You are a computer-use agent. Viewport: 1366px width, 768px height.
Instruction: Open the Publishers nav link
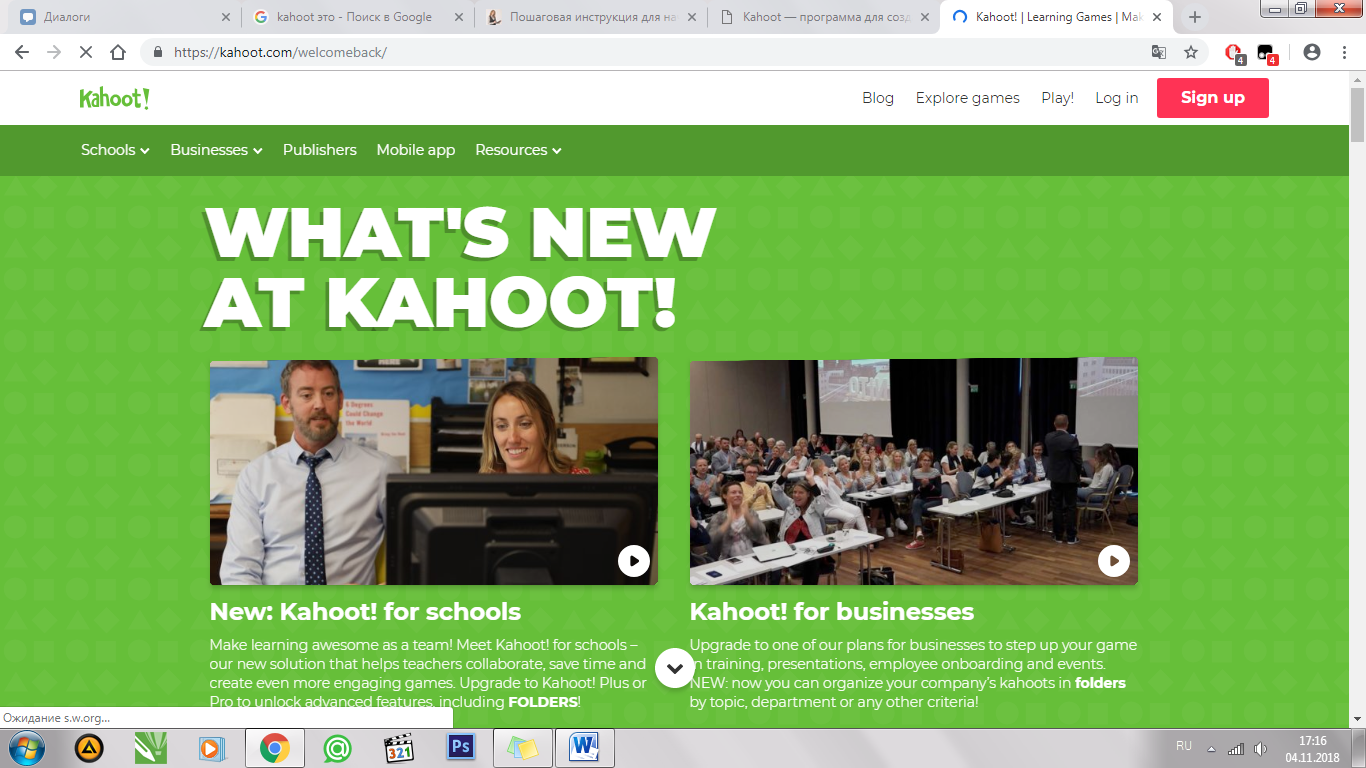coord(320,150)
